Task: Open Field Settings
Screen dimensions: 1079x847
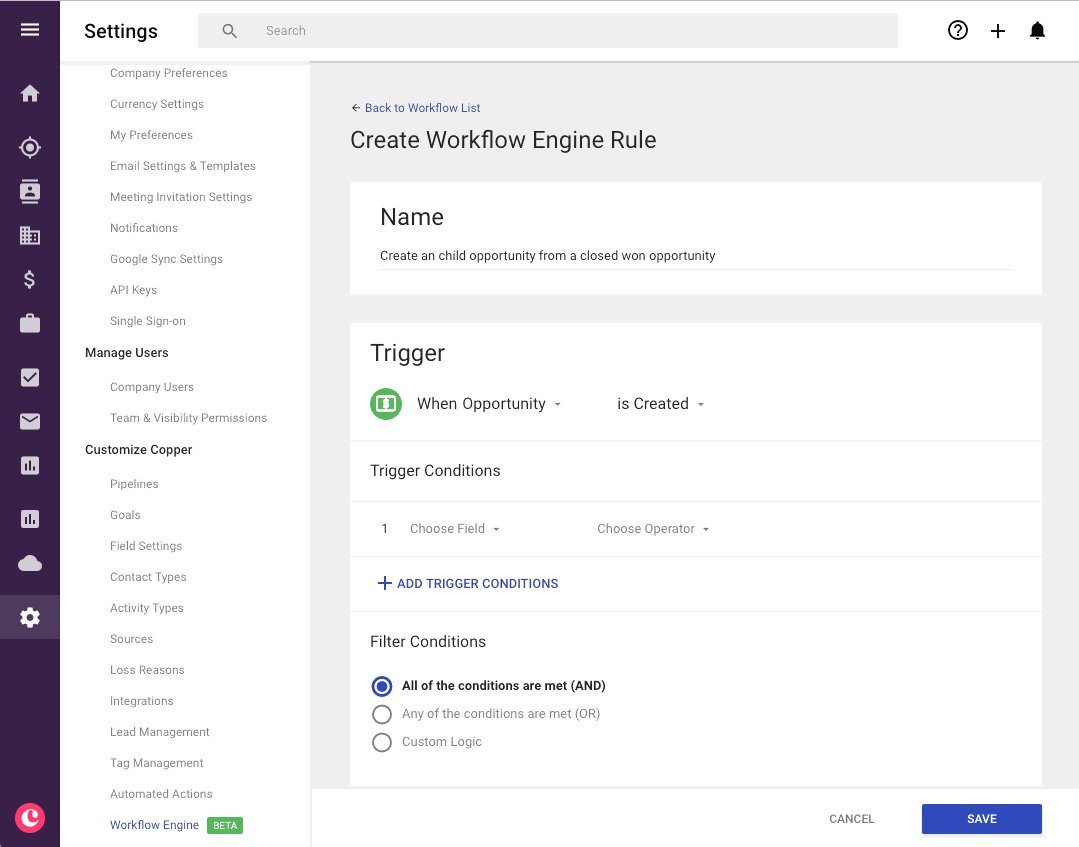Action: 146,546
